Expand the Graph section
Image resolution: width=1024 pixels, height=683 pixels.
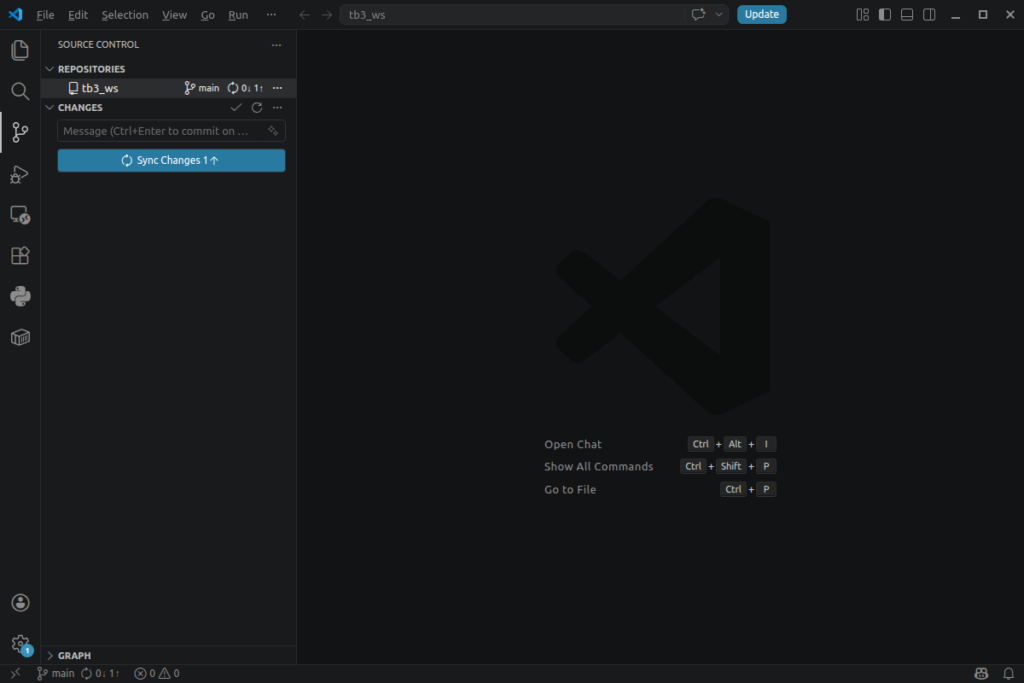tap(50, 656)
